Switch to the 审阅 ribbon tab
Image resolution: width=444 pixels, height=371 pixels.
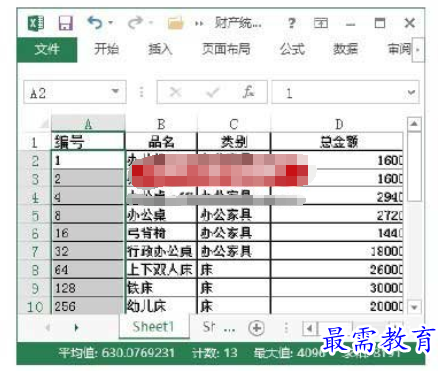[399, 49]
